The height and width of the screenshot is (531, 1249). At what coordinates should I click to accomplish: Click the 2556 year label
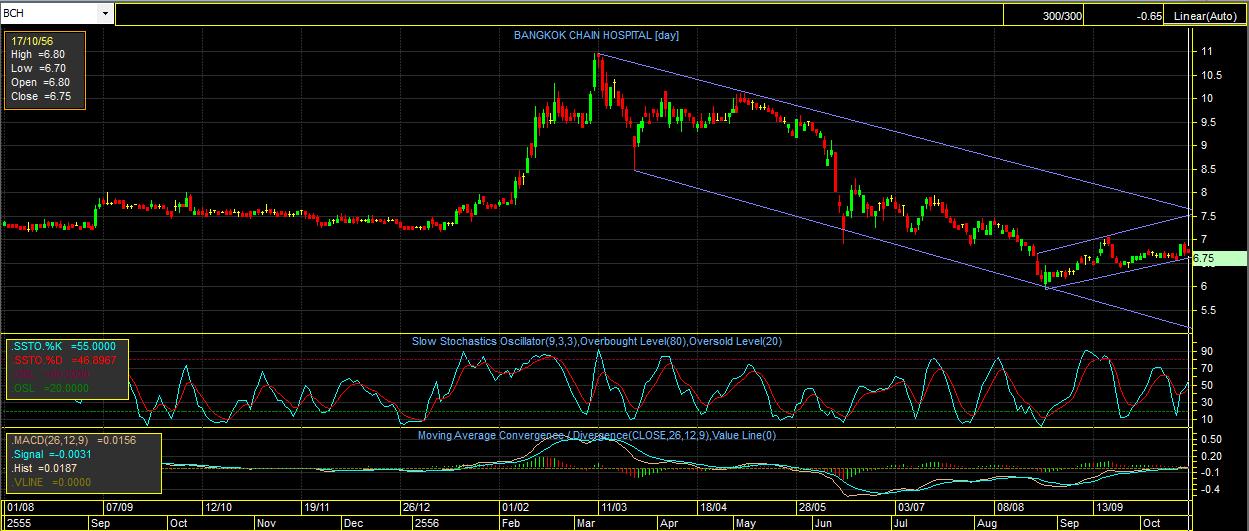click(428, 523)
